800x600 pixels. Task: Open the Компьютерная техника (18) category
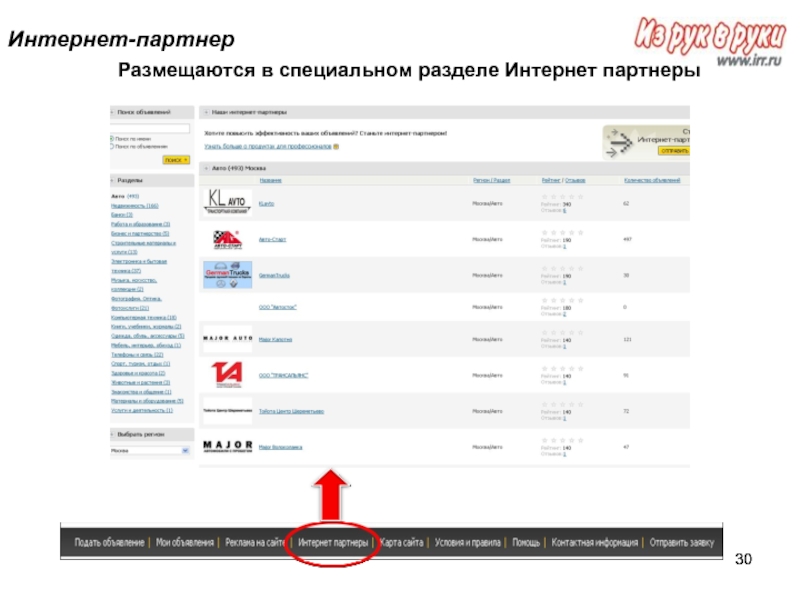point(144,317)
